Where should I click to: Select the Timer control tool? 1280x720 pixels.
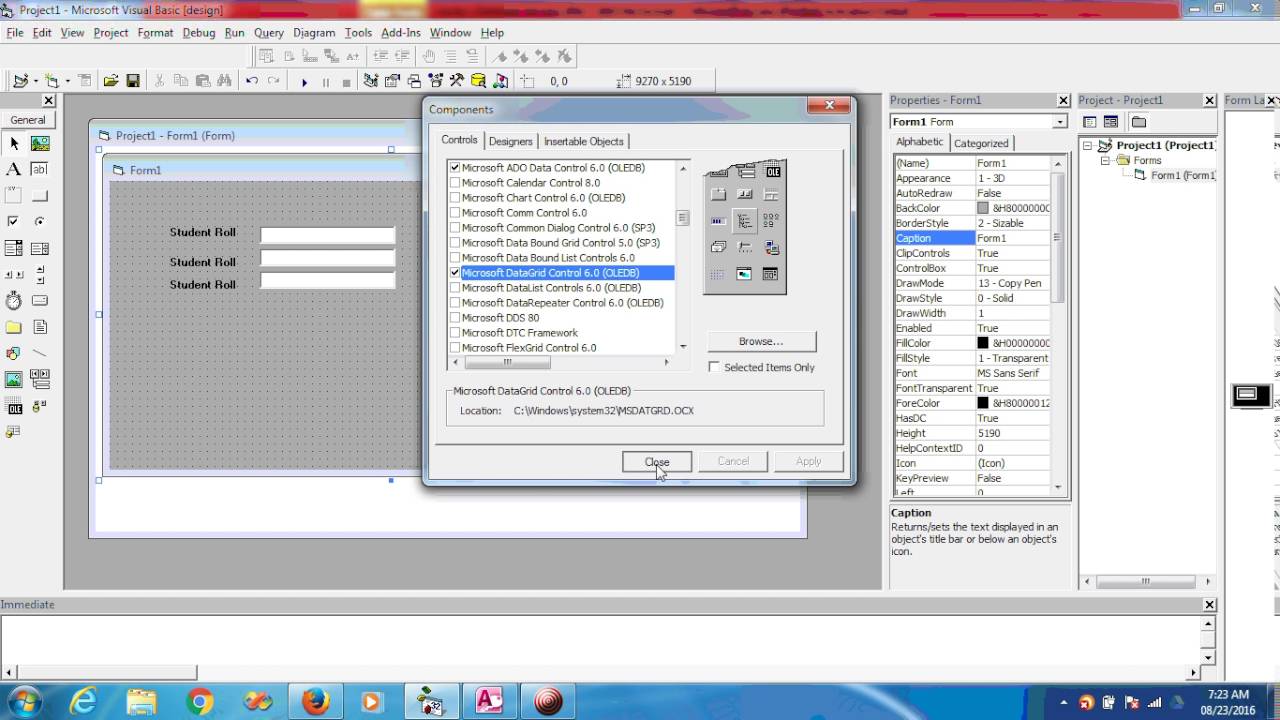(14, 300)
